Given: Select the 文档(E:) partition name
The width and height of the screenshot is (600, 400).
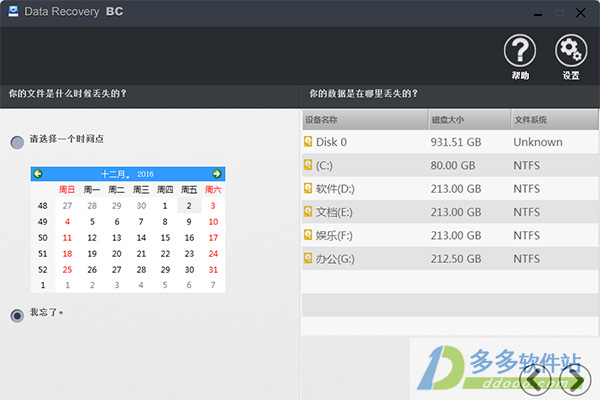Looking at the screenshot, I should coord(334,212).
